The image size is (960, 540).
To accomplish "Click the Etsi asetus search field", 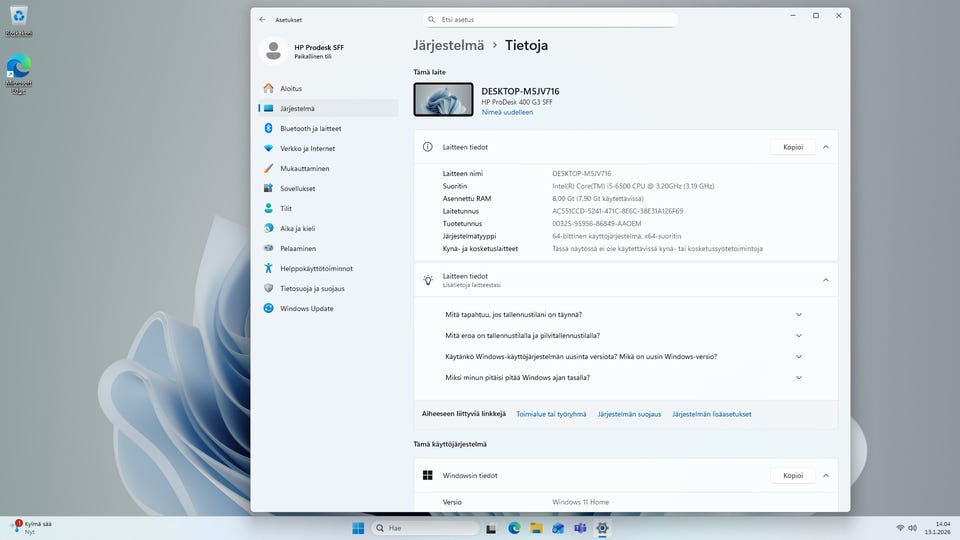I will [x=550, y=19].
